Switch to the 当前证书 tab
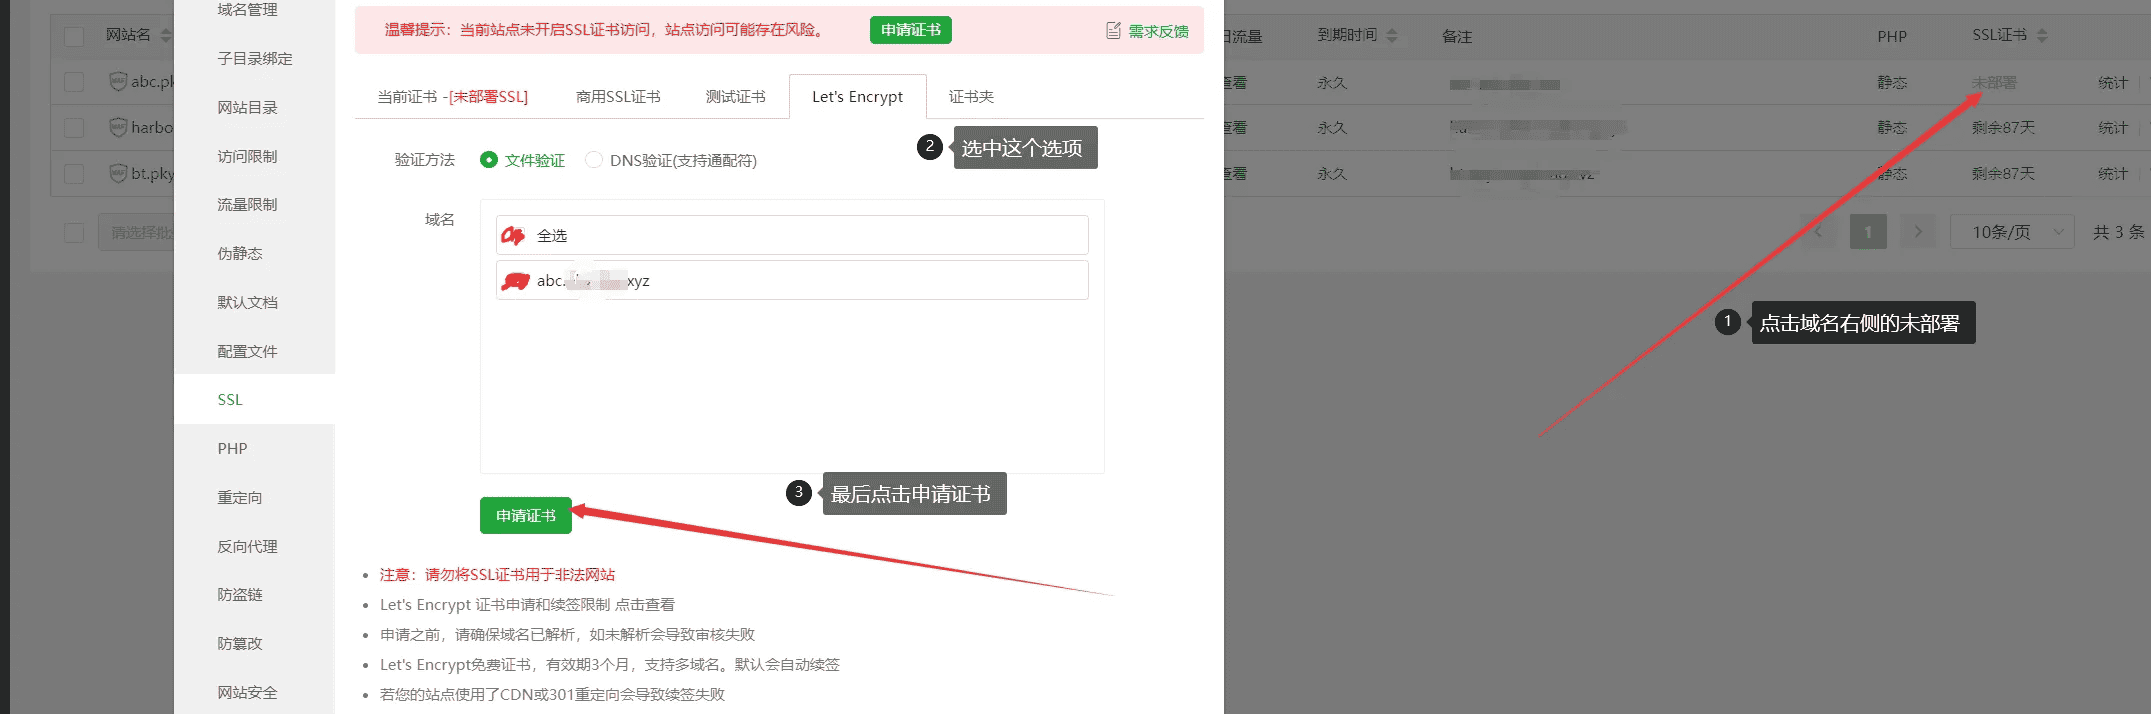Image resolution: width=2151 pixels, height=714 pixels. click(x=452, y=97)
